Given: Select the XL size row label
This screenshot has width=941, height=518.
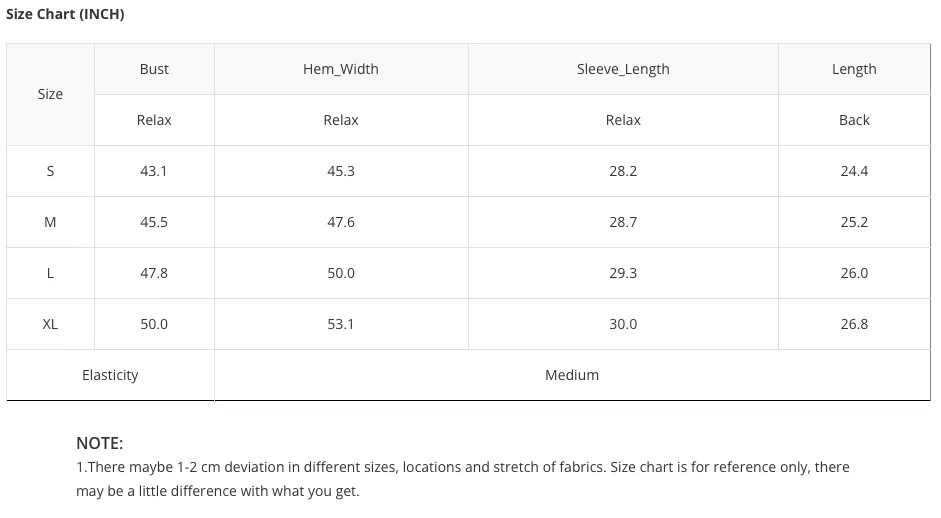Looking at the screenshot, I should (x=50, y=324).
